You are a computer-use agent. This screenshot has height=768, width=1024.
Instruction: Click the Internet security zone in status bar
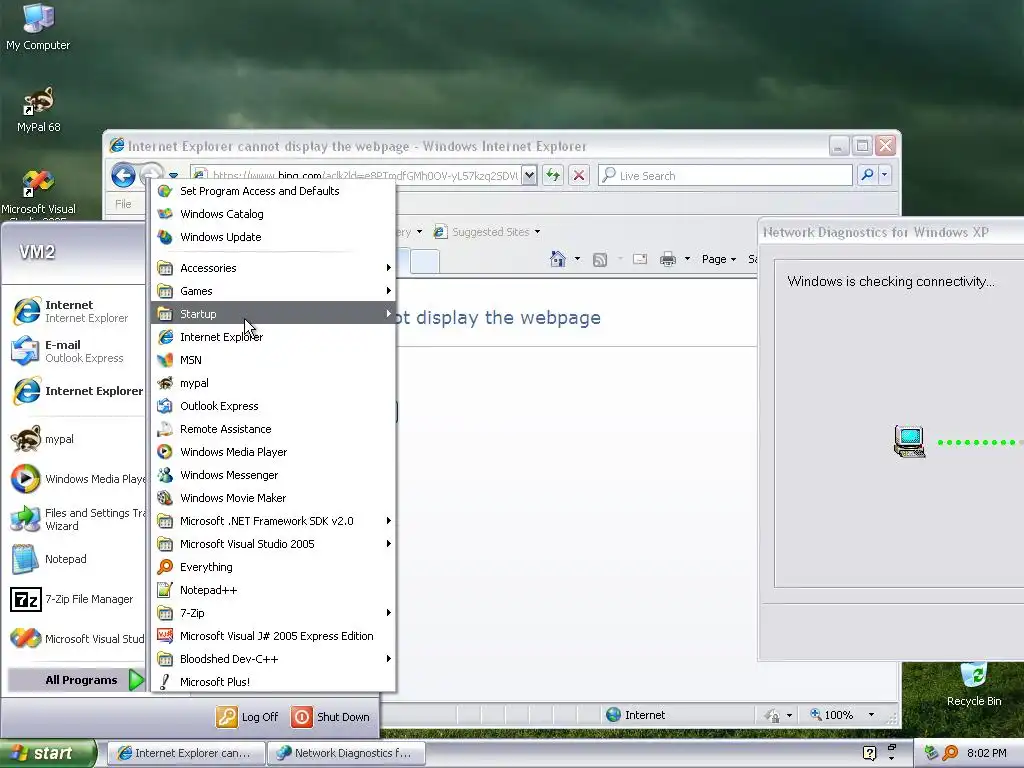coord(635,715)
